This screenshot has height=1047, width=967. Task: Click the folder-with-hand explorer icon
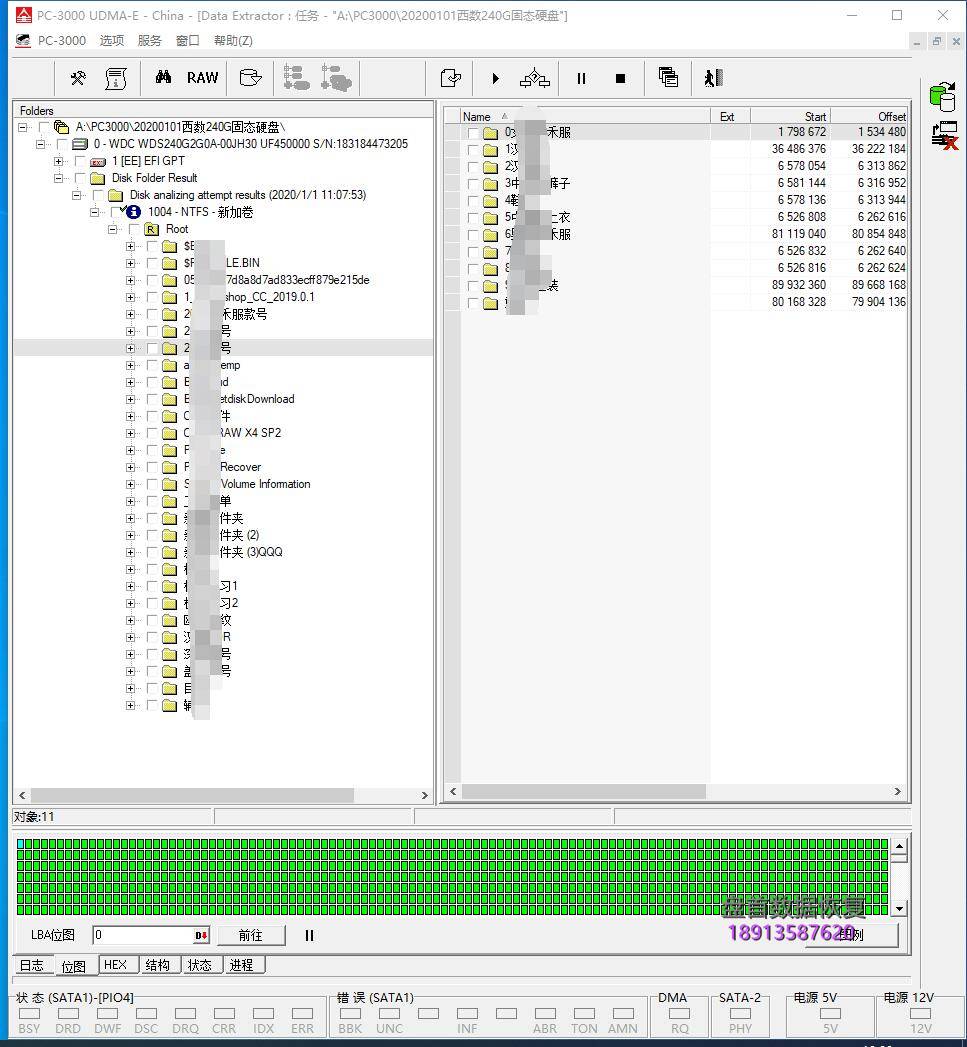pos(250,78)
